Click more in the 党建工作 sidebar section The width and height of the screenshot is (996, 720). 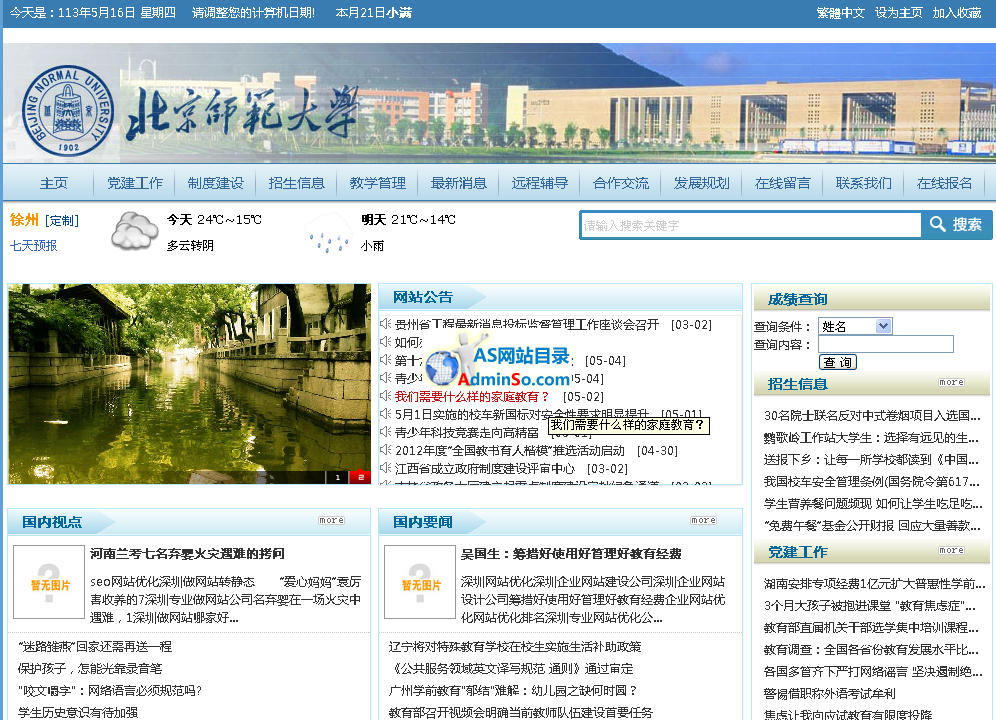(951, 550)
